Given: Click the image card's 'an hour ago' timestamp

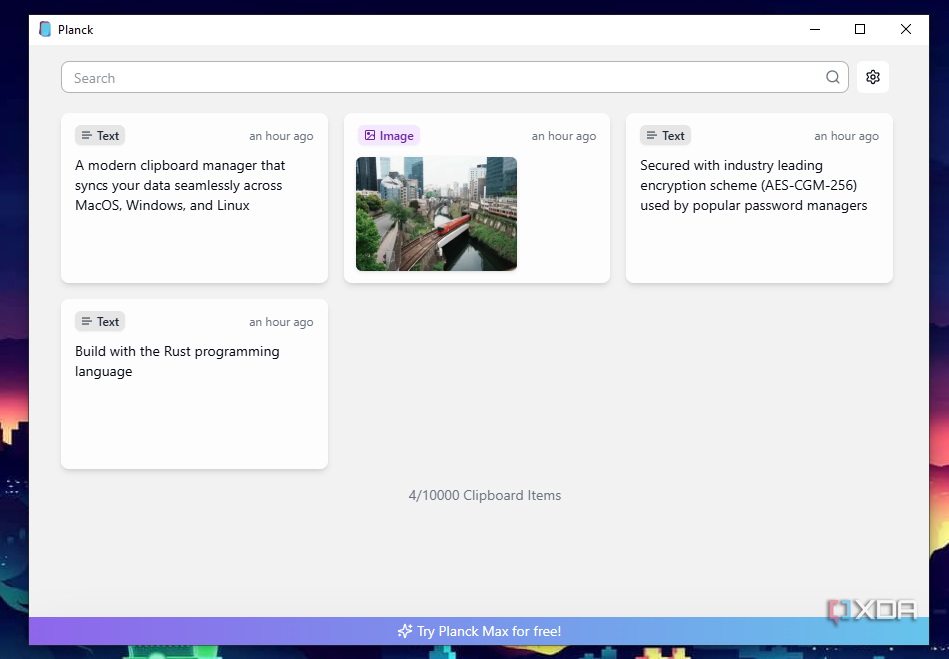Looking at the screenshot, I should pos(563,136).
